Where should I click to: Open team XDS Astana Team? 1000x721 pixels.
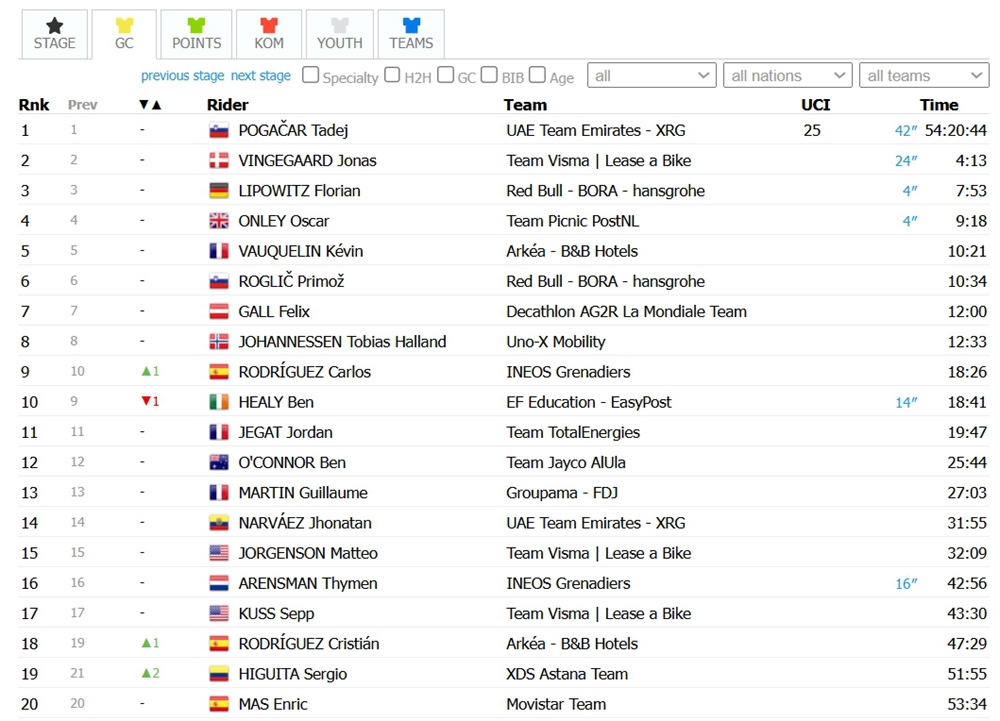tap(567, 674)
